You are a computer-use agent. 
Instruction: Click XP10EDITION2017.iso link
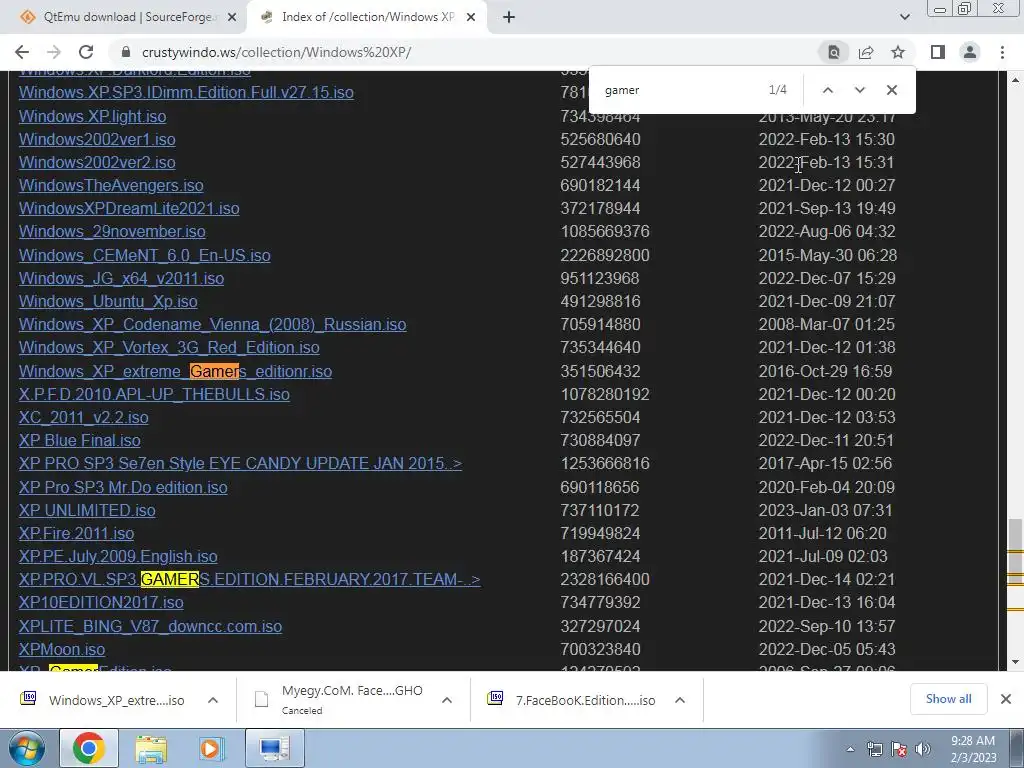pyautogui.click(x=101, y=602)
